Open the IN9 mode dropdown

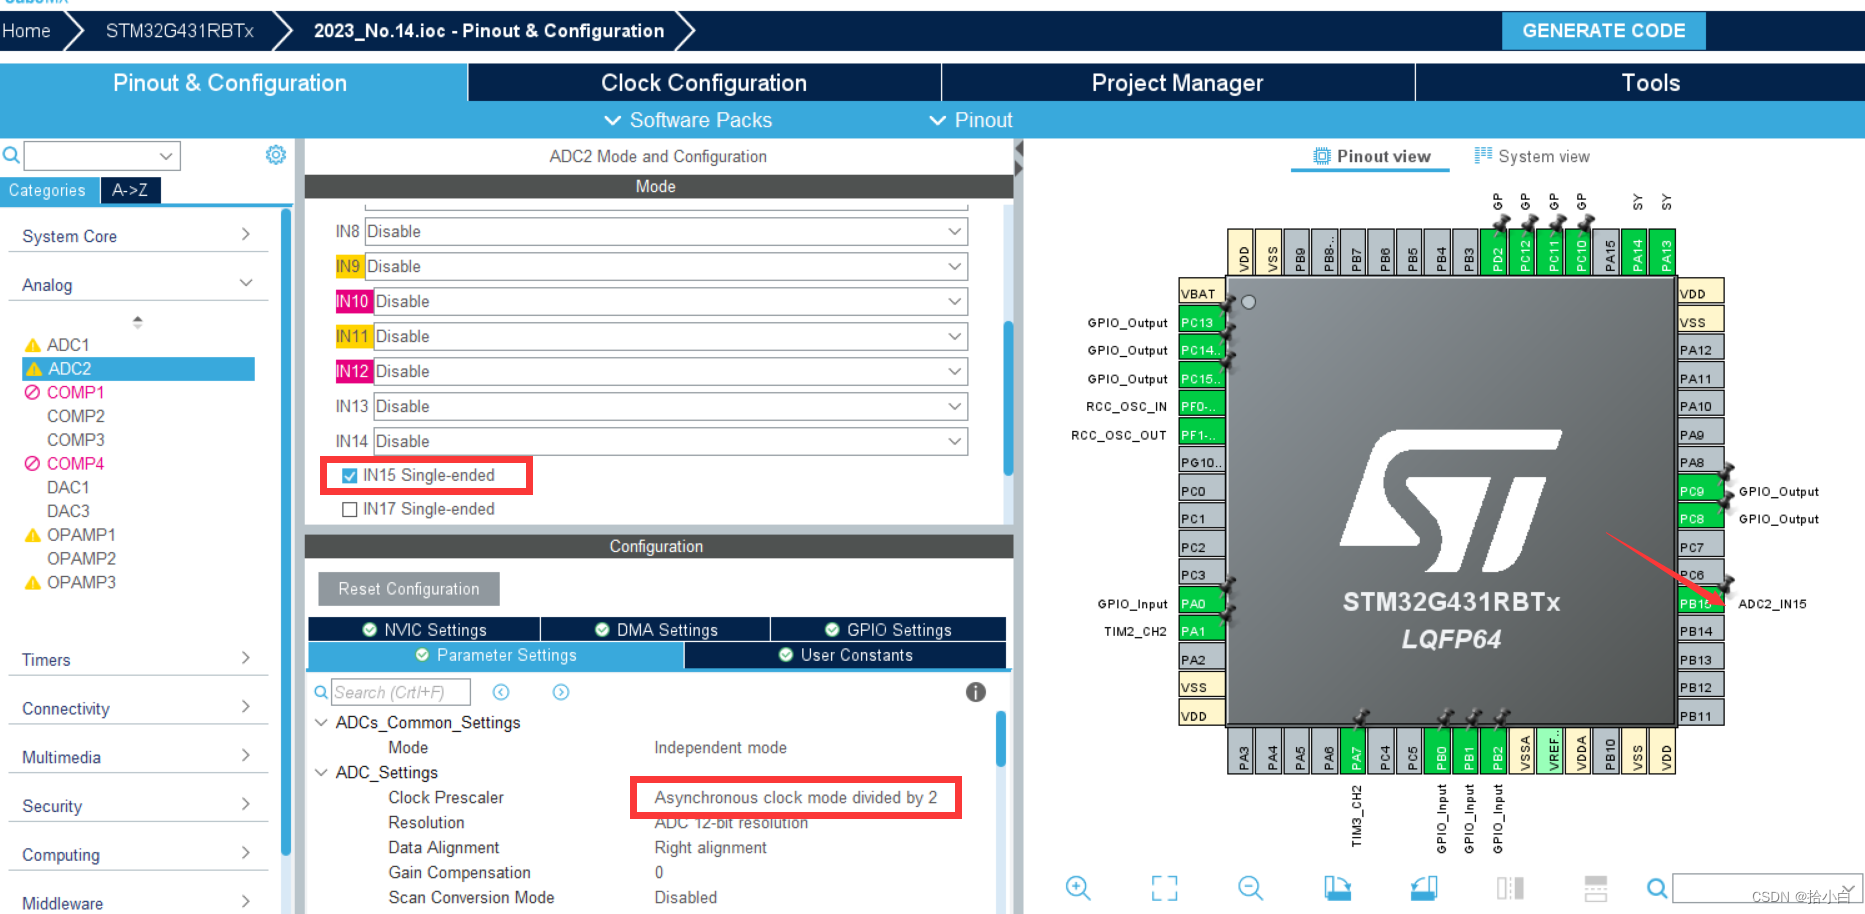coord(666,266)
